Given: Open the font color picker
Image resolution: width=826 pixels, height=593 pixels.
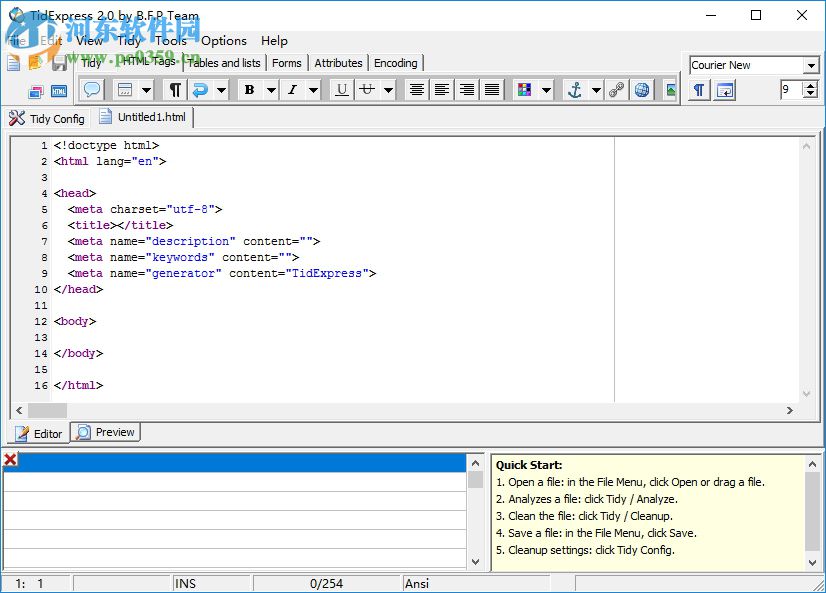Looking at the screenshot, I should (524, 90).
